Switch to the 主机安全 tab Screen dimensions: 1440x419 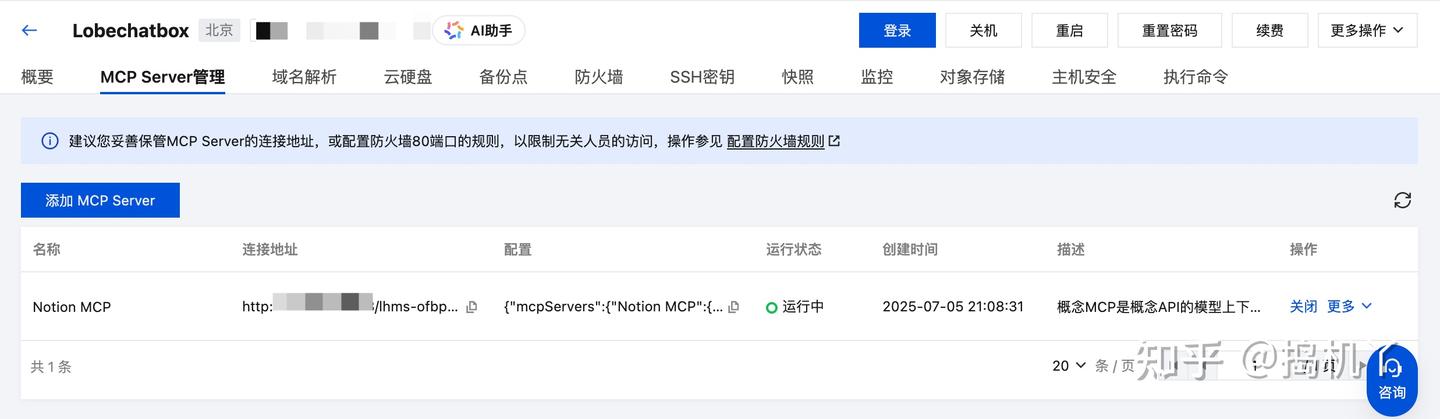tap(1084, 77)
